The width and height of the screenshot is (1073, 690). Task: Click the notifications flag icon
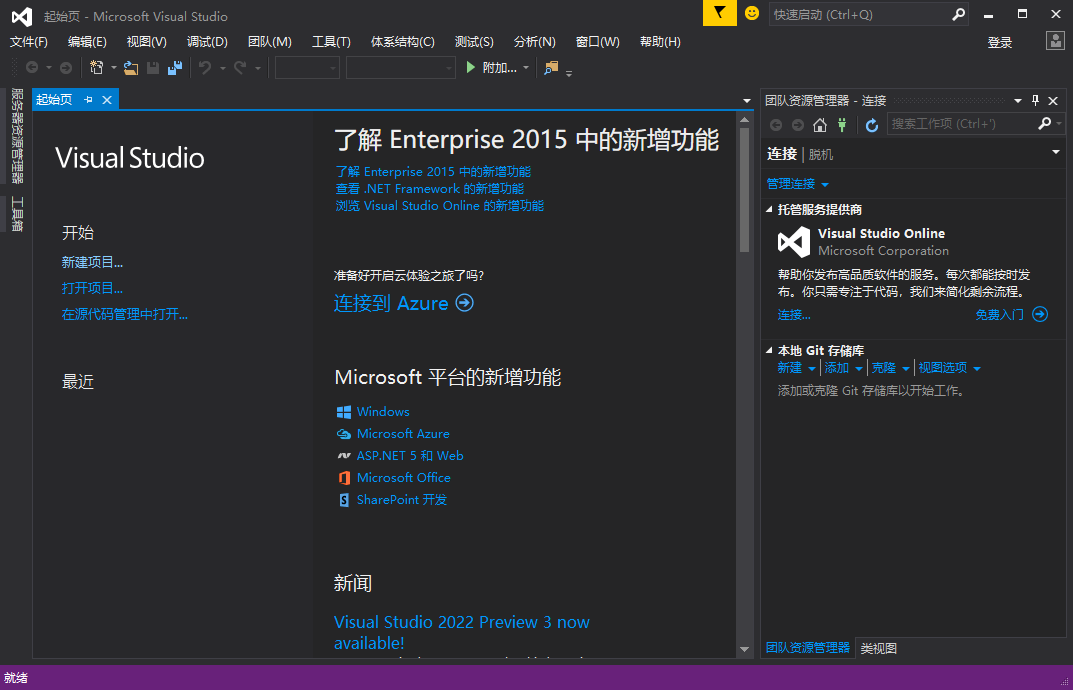pos(719,13)
